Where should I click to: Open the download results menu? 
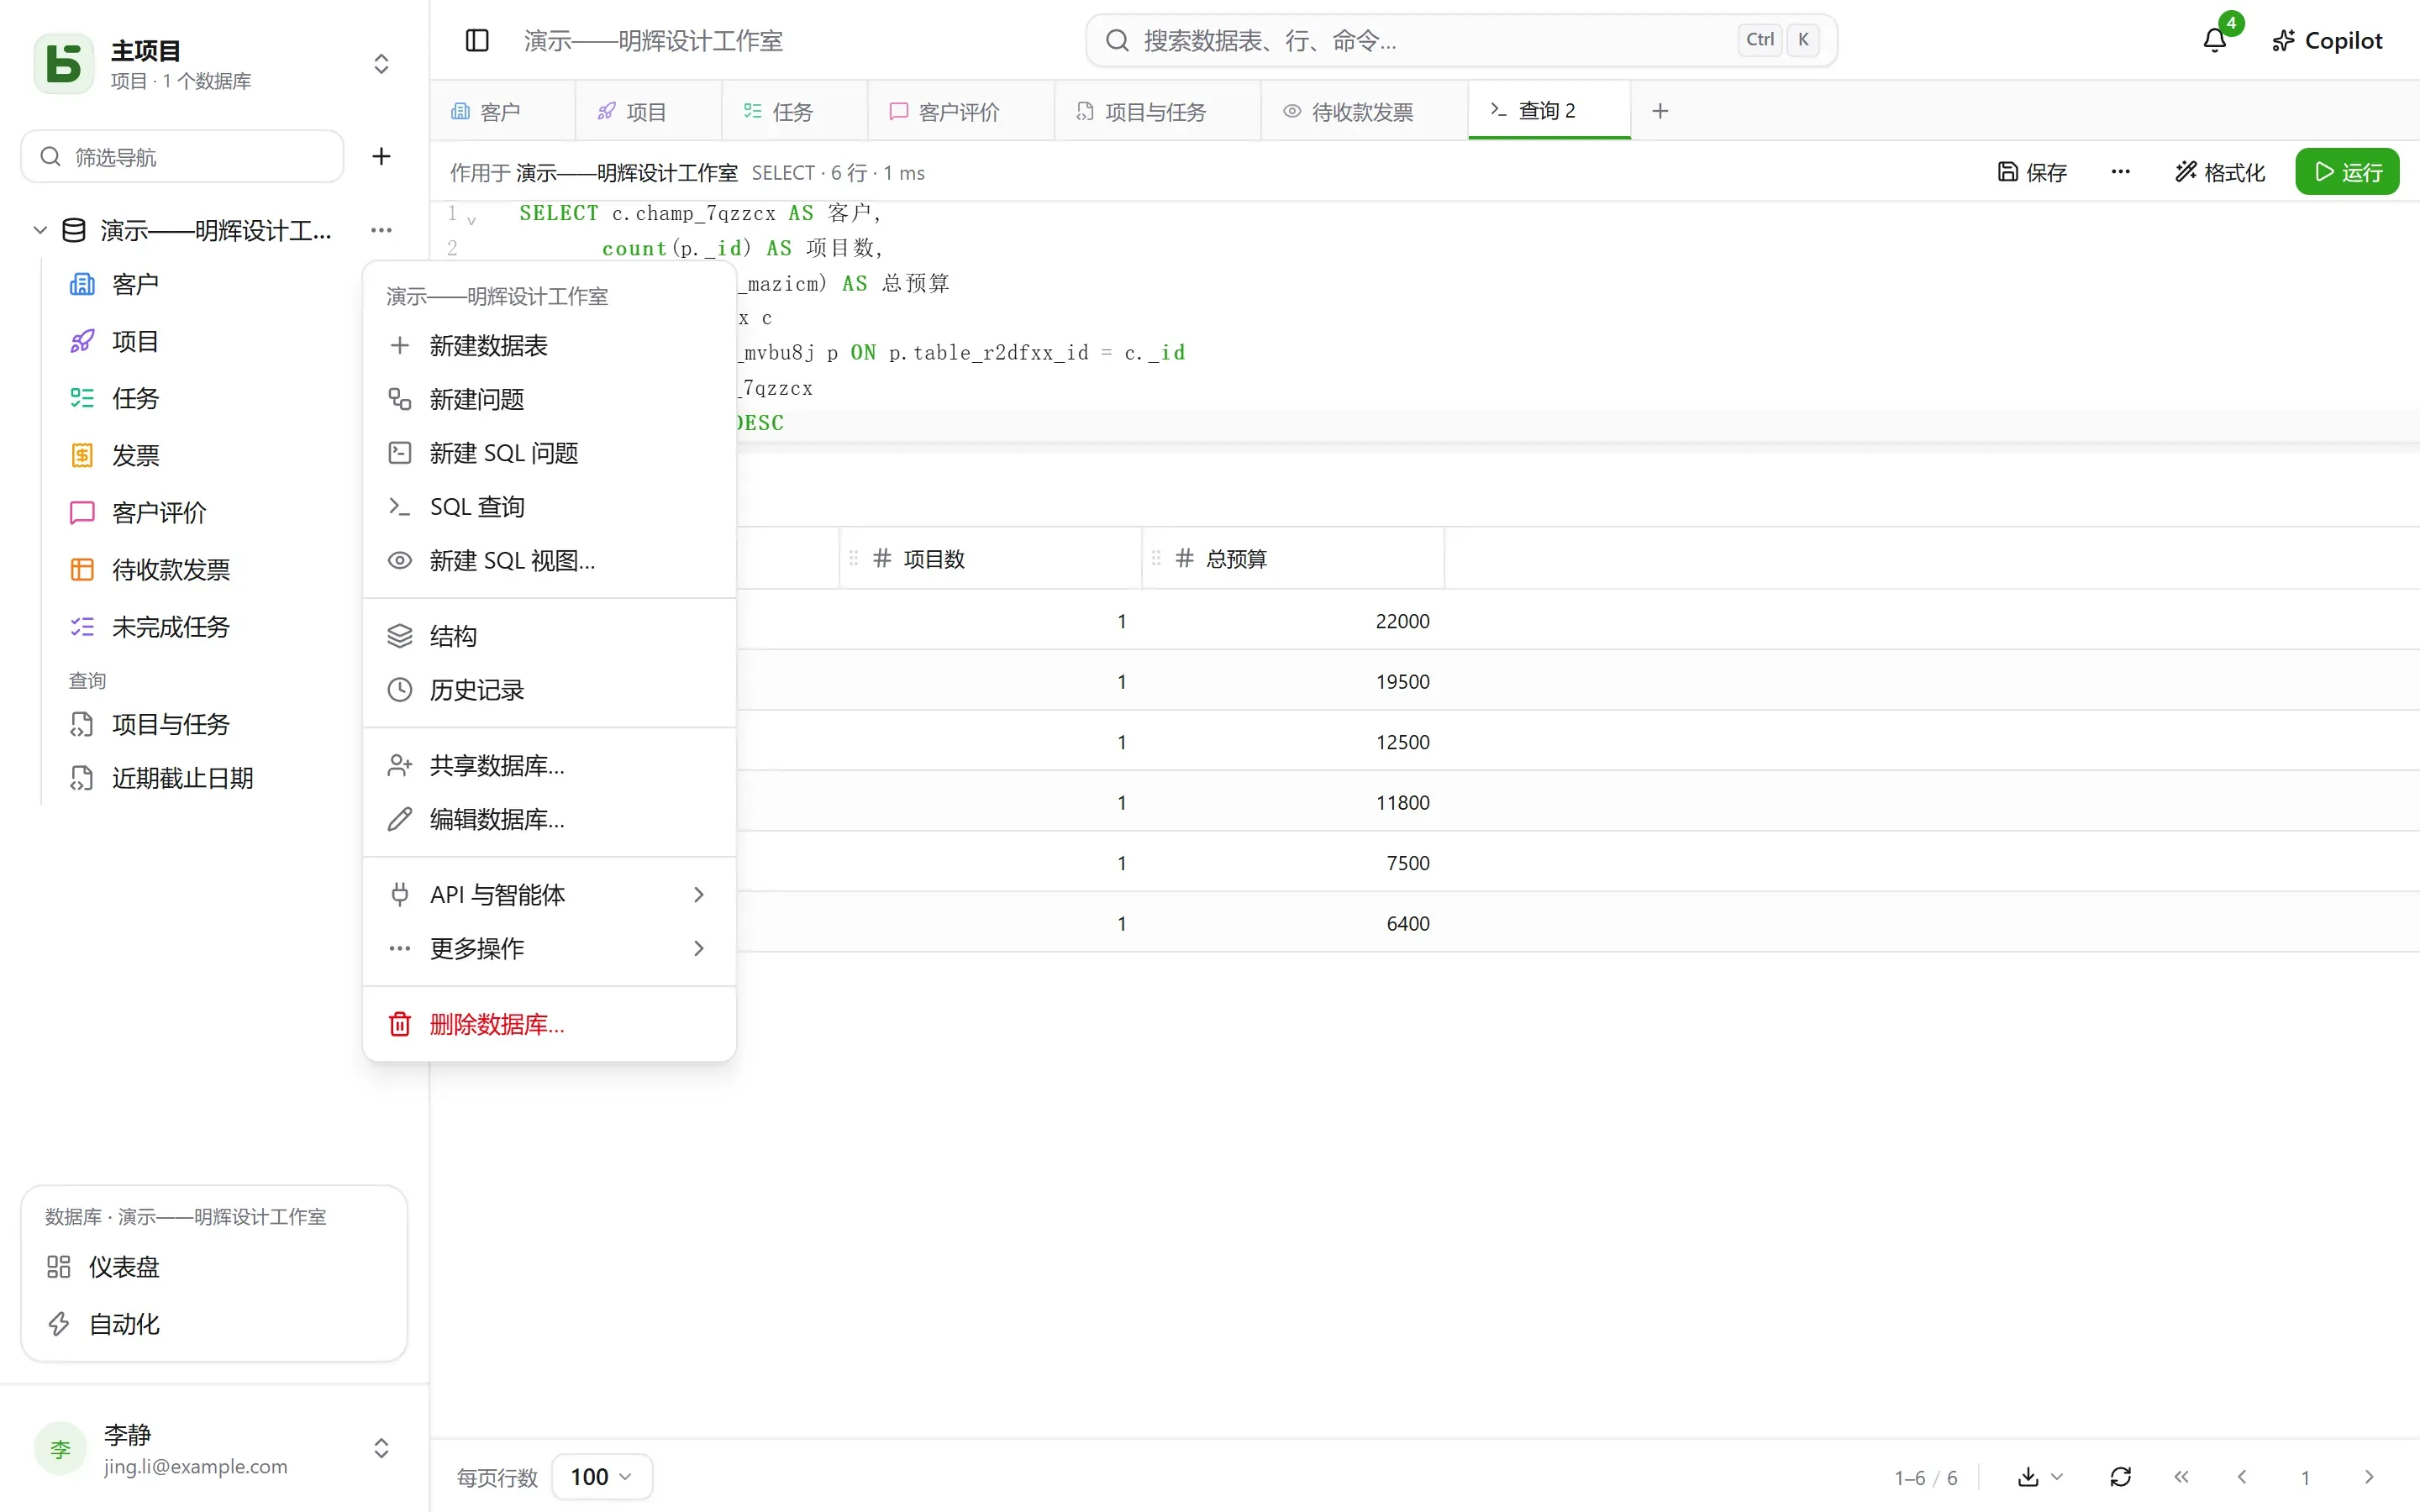(2040, 1477)
